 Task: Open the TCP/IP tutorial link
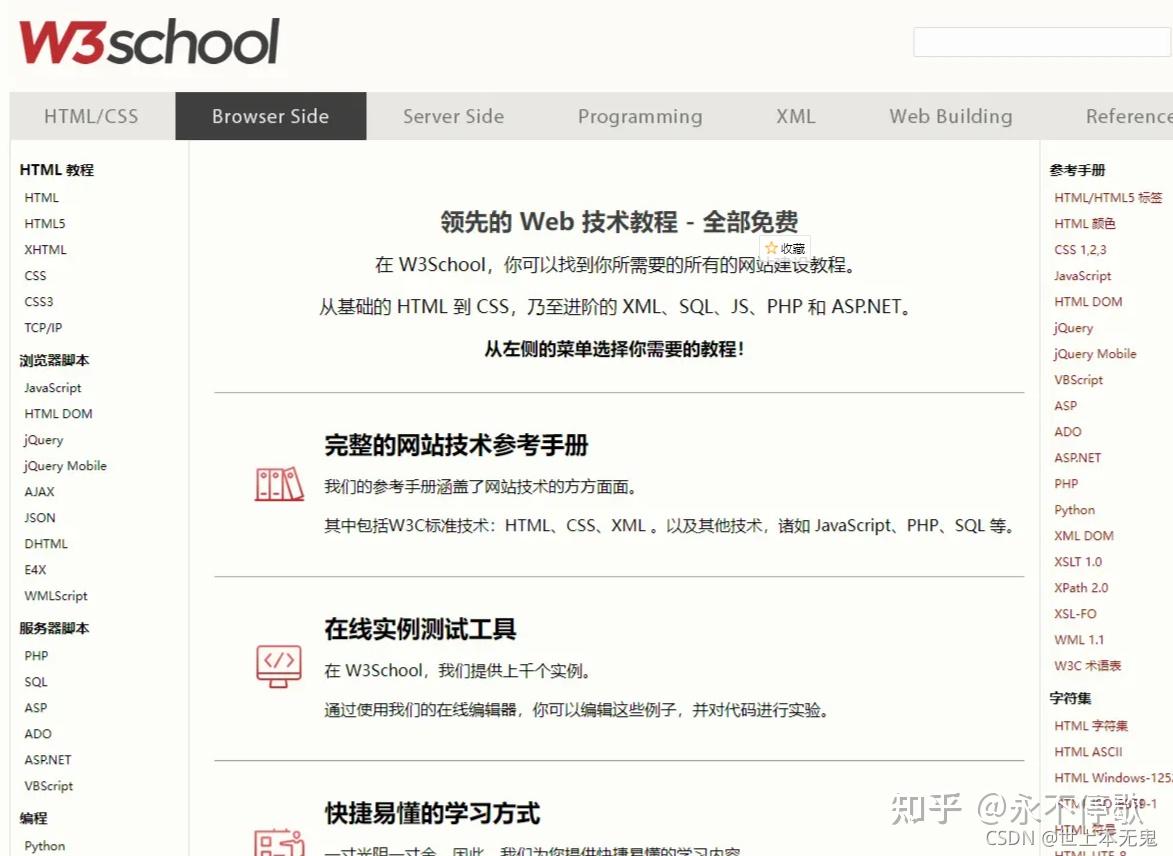click(x=43, y=328)
